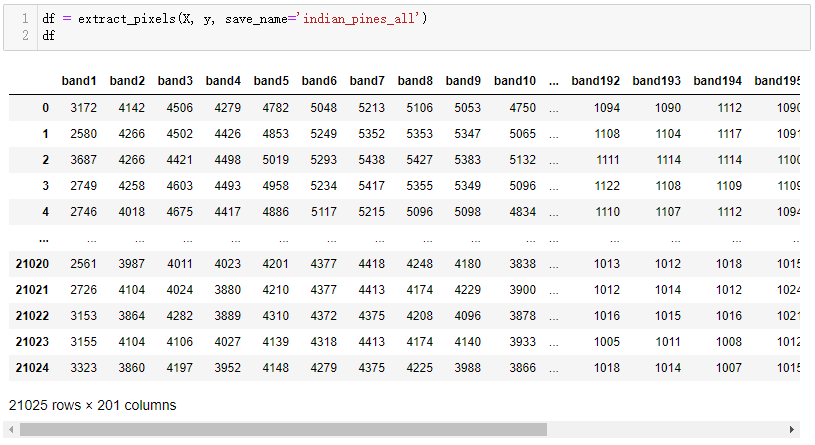Click value 4139 in row 21023
815x445 pixels.
coord(275,342)
